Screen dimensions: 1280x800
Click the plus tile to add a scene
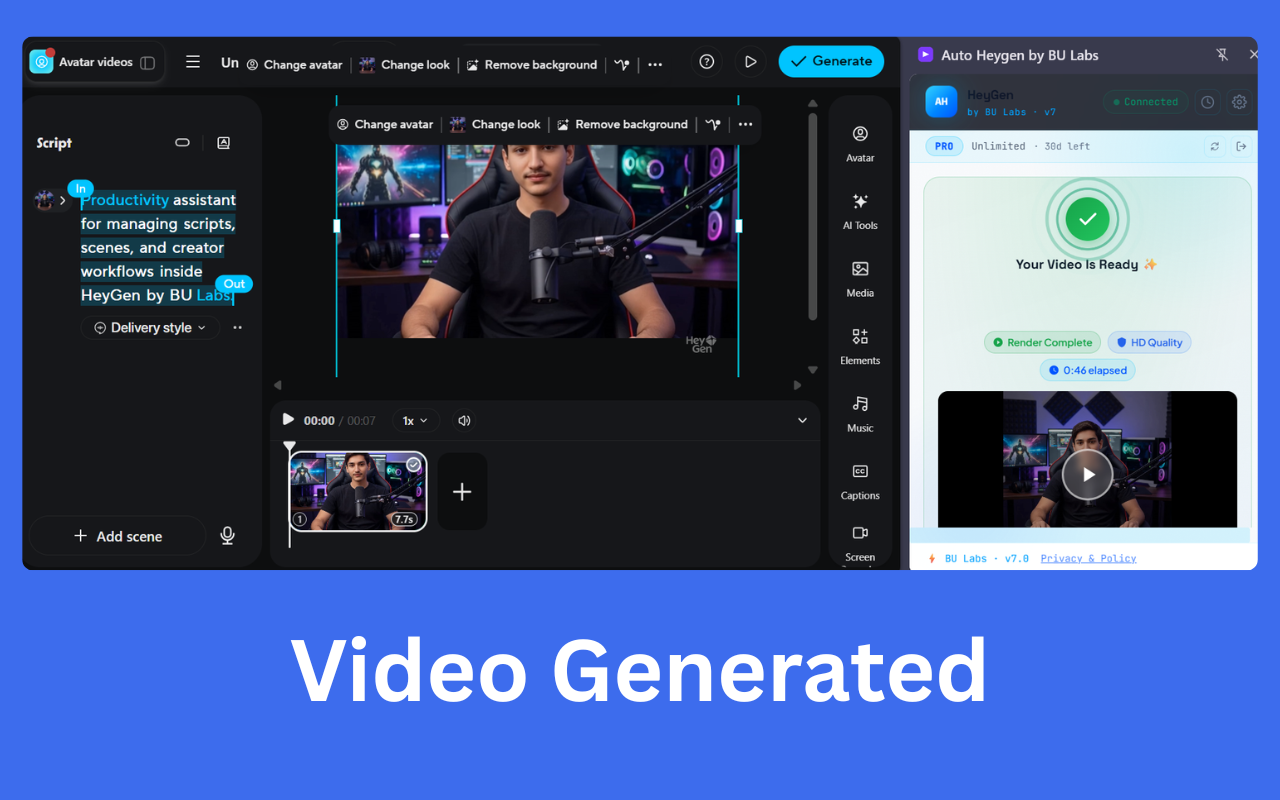(462, 492)
